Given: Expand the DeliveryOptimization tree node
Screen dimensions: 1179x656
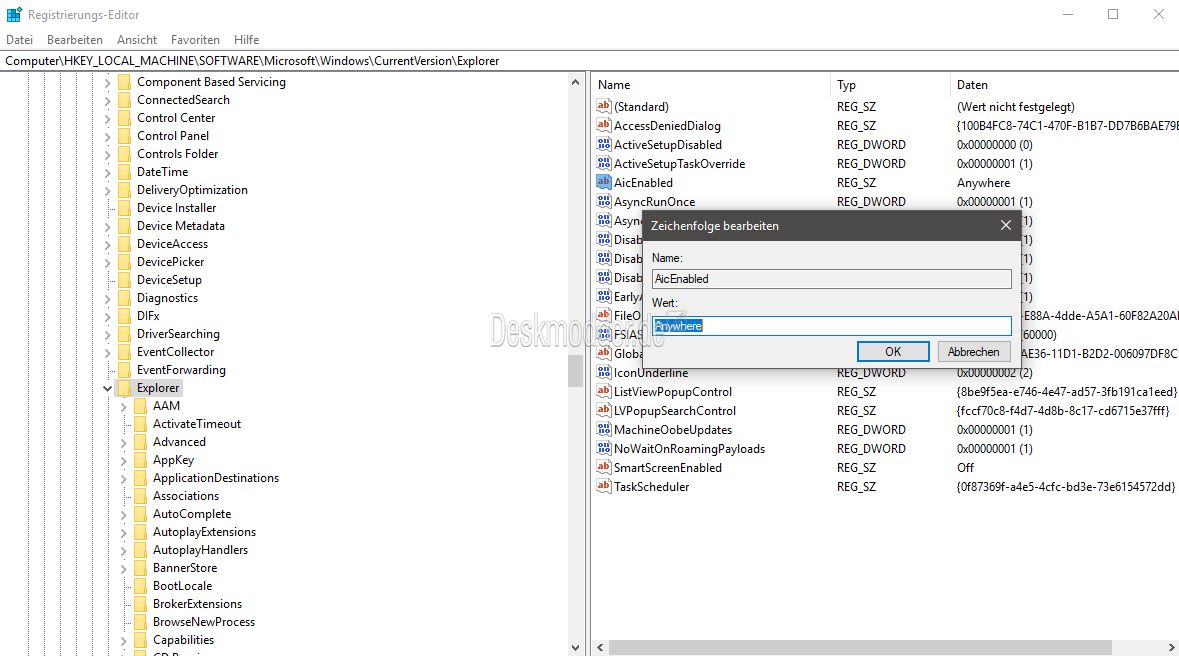Looking at the screenshot, I should [108, 190].
